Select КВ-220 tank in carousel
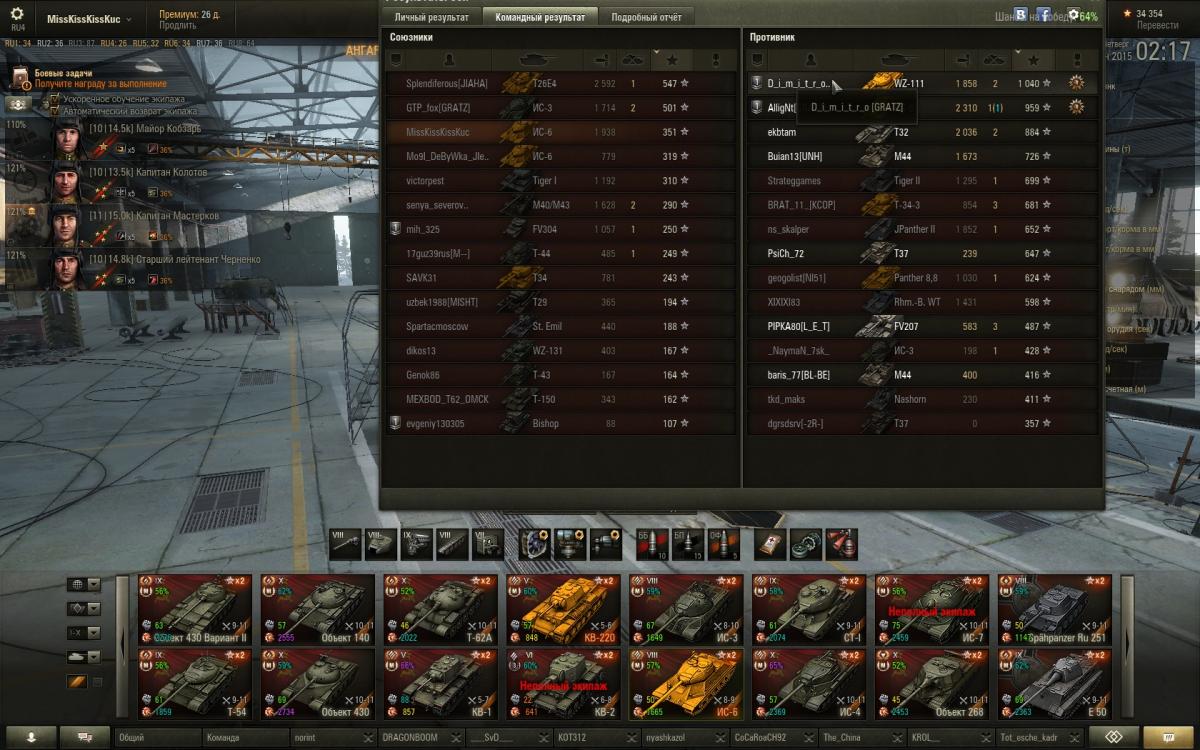The width and height of the screenshot is (1200, 750). click(563, 609)
